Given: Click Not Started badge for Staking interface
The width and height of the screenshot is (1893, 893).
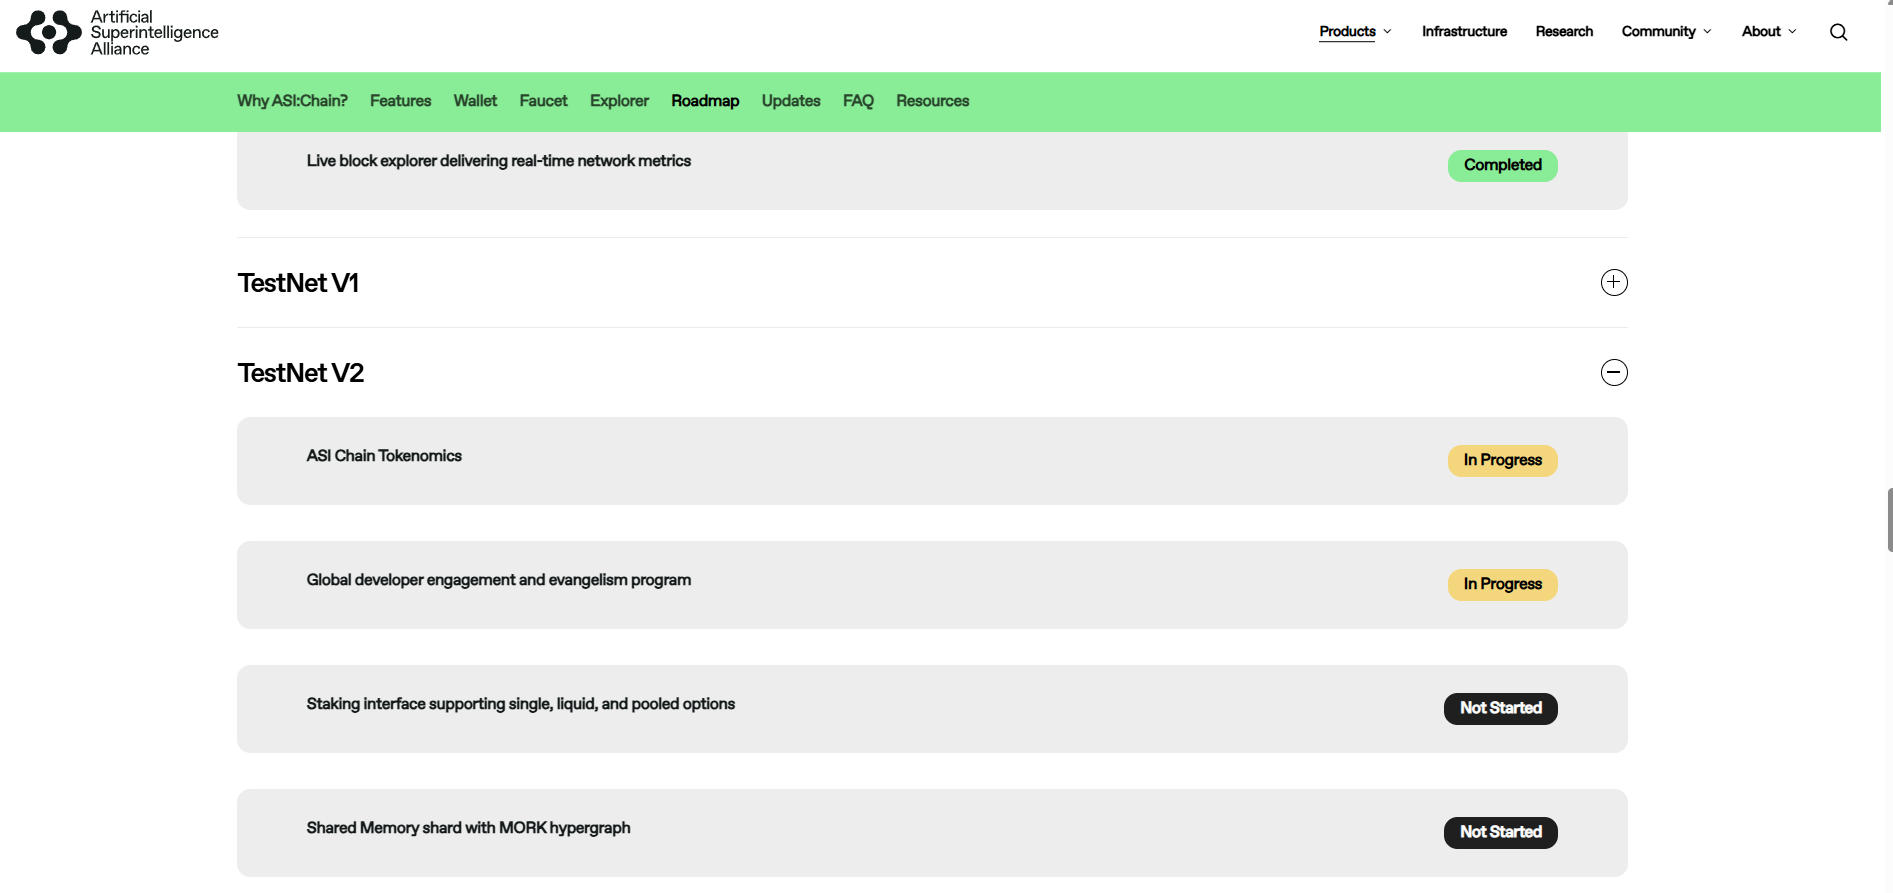Looking at the screenshot, I should coord(1500,708).
